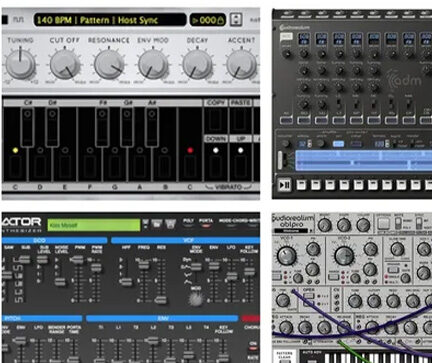
Task: Select the ENV MOD knob
Action: click(x=153, y=64)
